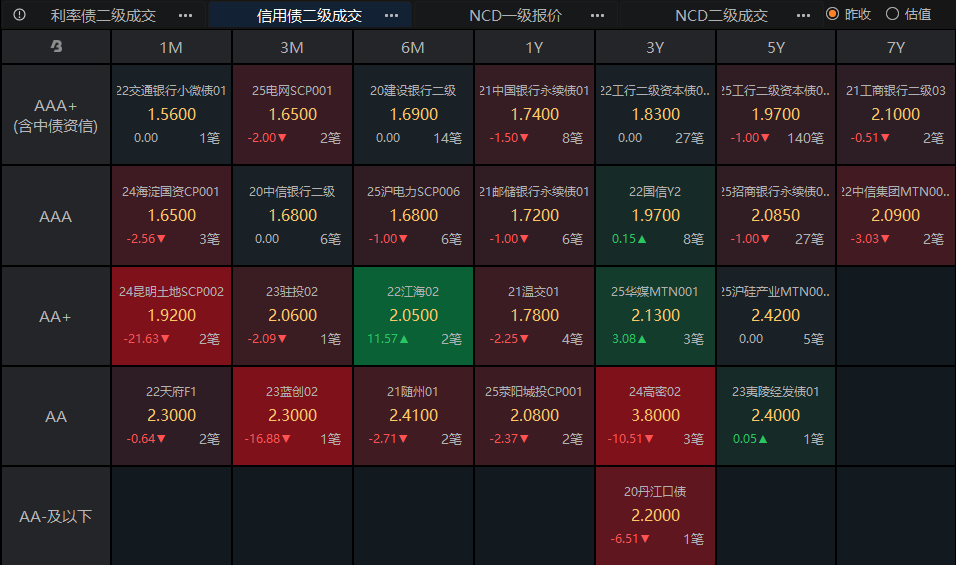Open the green 22江海02 cell
Viewport: 956px width, 565px height.
click(413, 316)
